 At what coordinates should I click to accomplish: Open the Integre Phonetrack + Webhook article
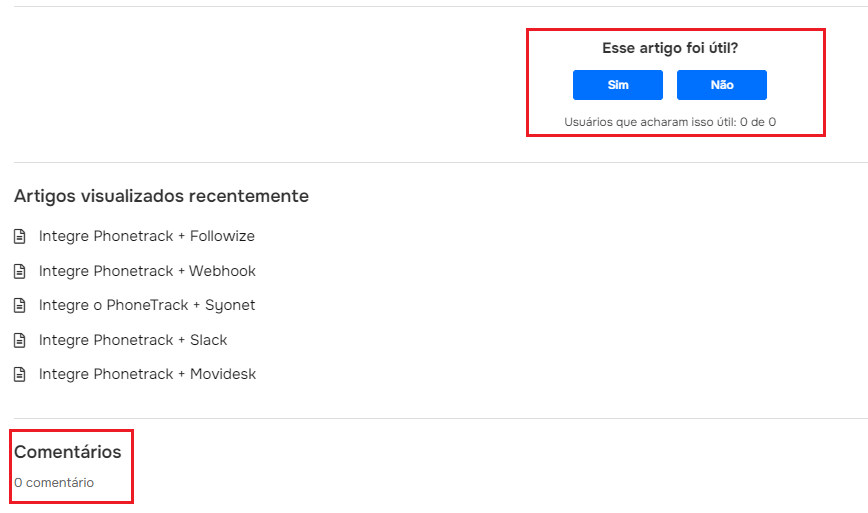[x=147, y=271]
